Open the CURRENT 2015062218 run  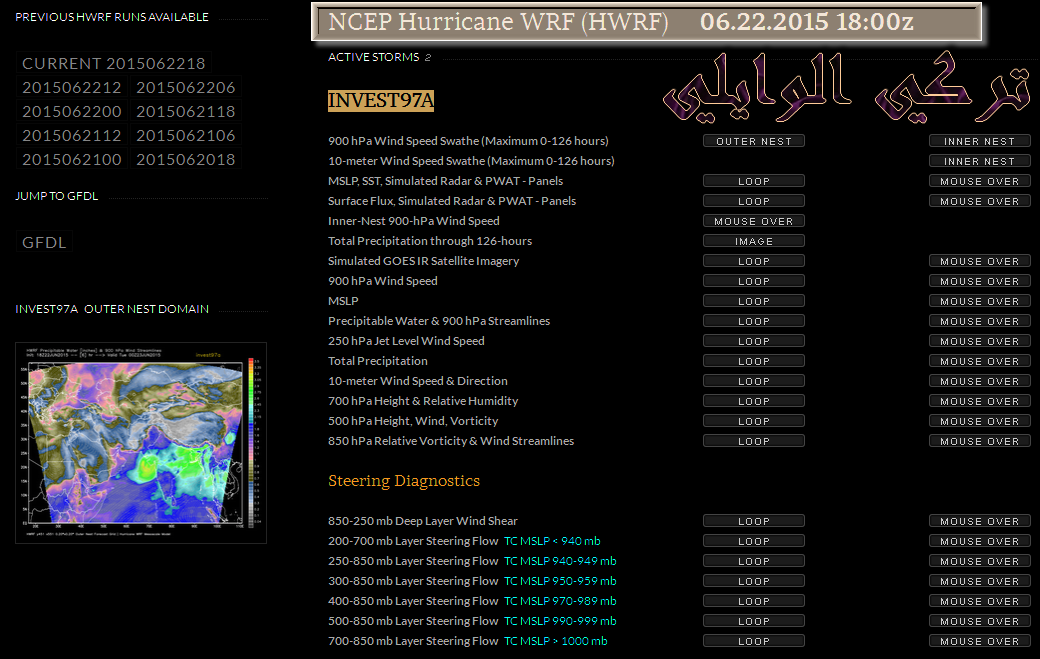coord(113,64)
